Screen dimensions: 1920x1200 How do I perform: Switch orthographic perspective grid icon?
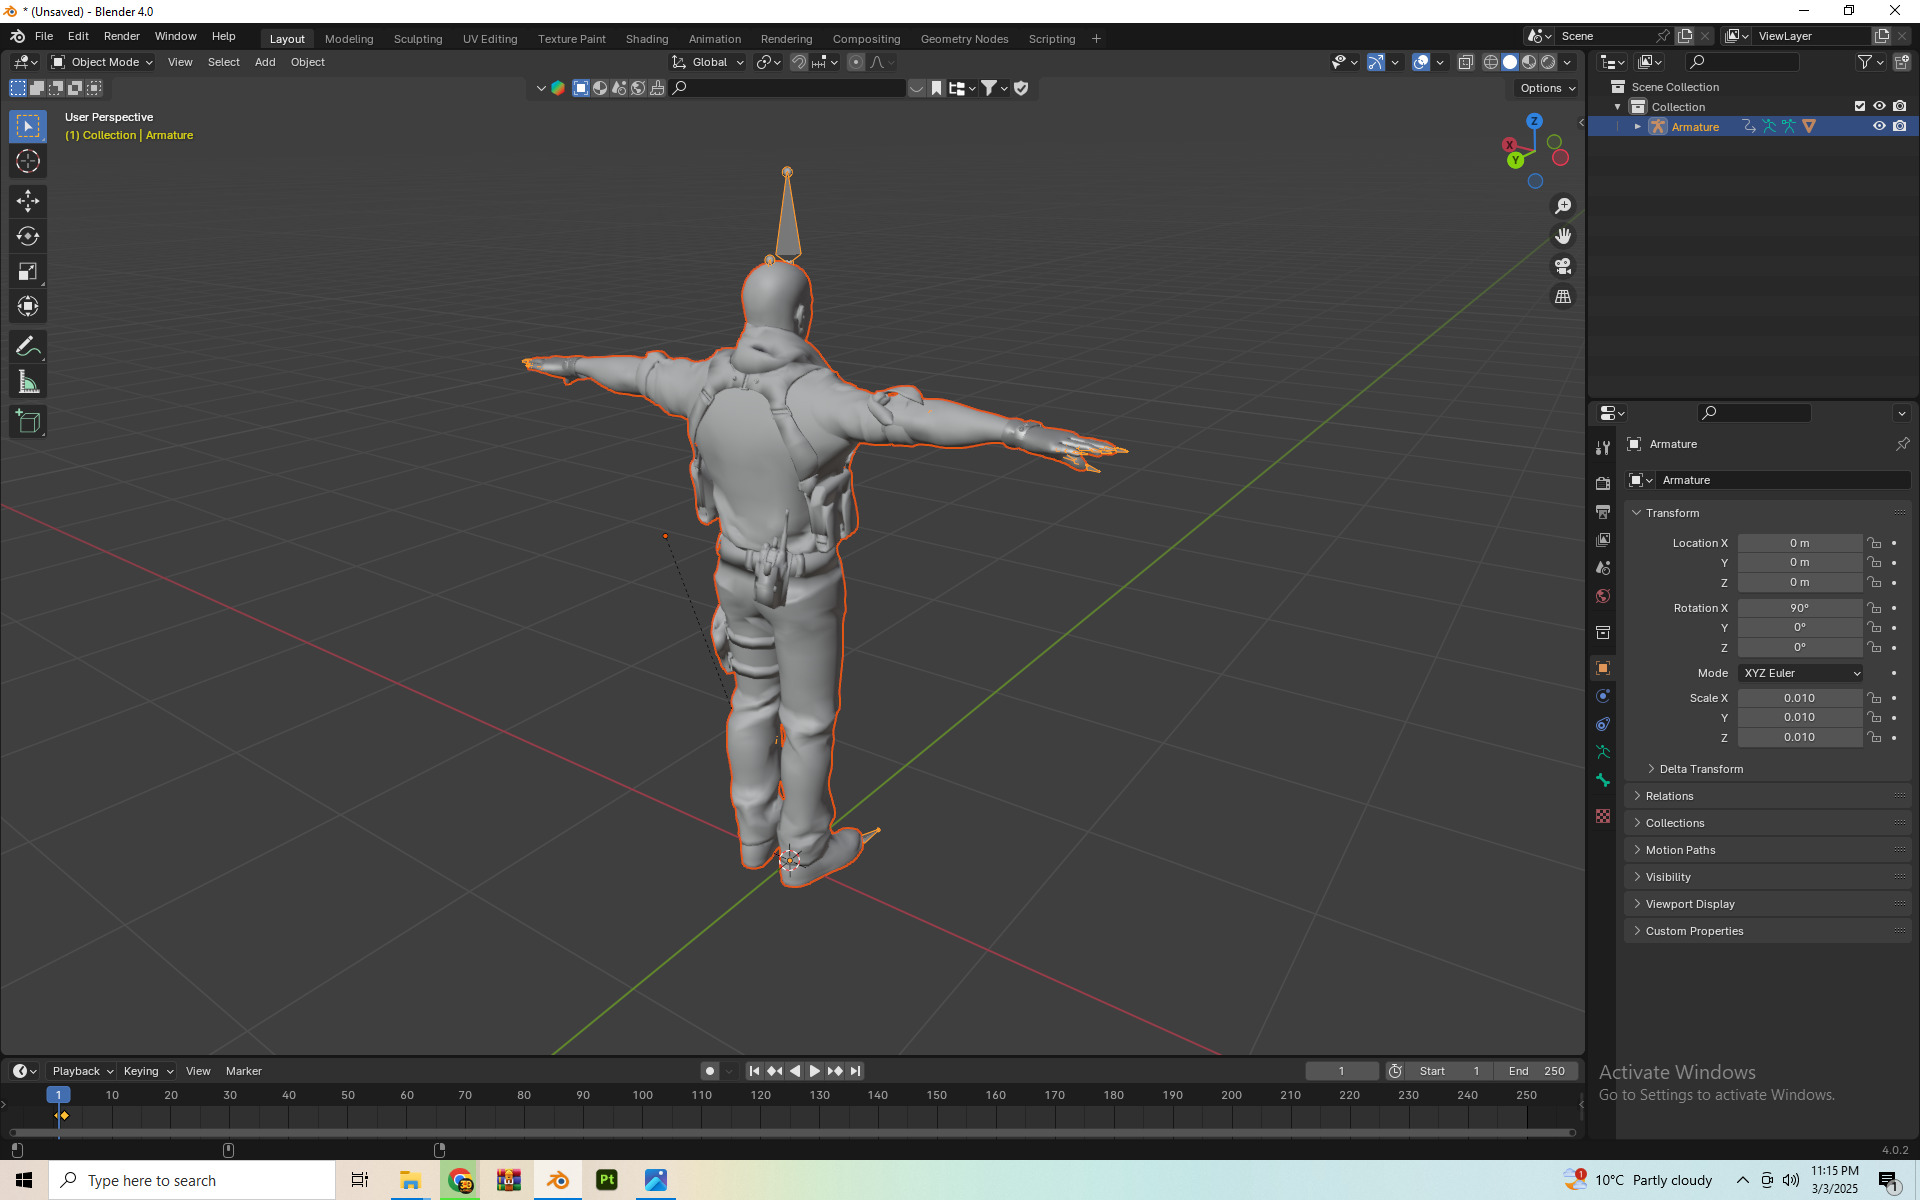(1563, 297)
